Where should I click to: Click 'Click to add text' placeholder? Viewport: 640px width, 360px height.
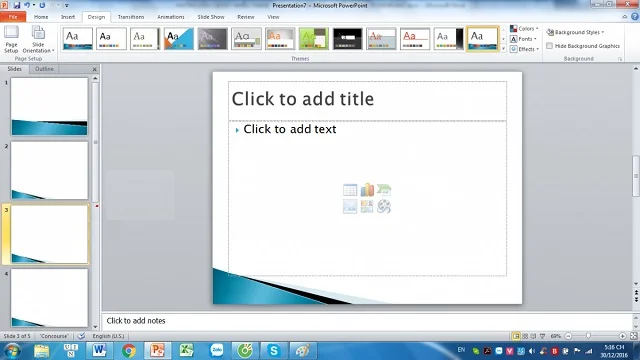(x=289, y=129)
